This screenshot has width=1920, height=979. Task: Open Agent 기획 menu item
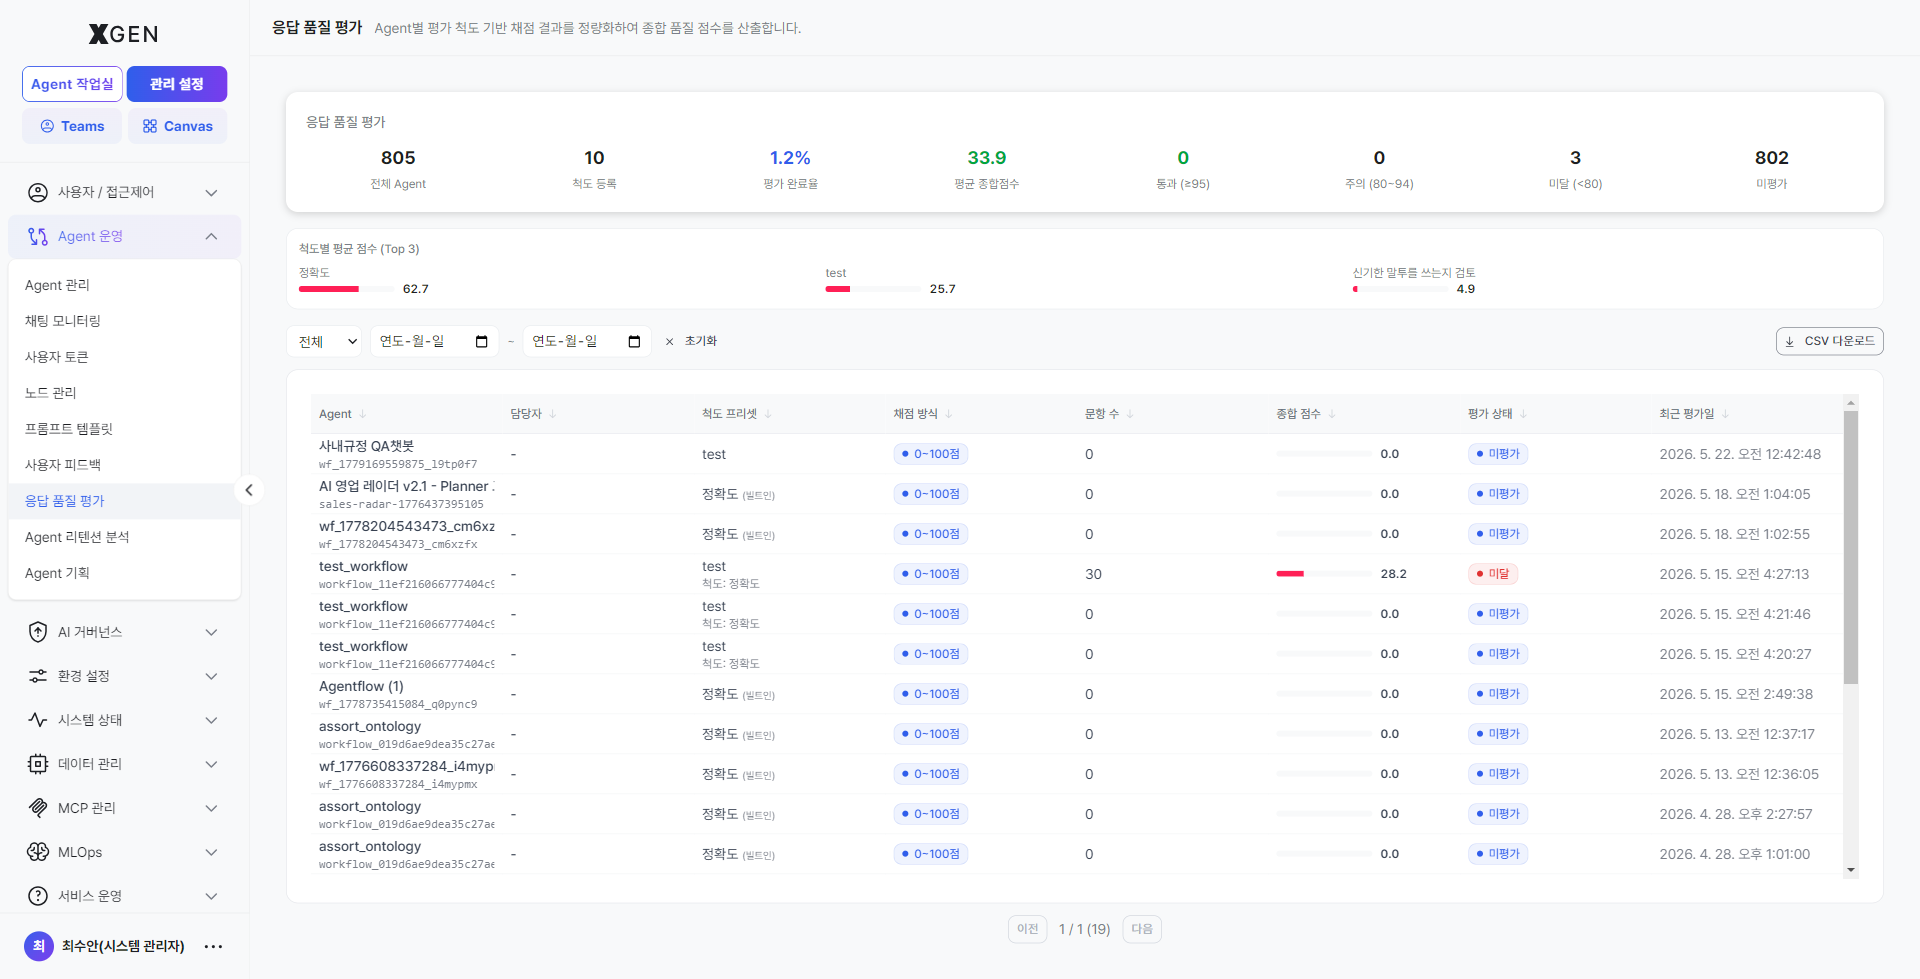coord(124,573)
